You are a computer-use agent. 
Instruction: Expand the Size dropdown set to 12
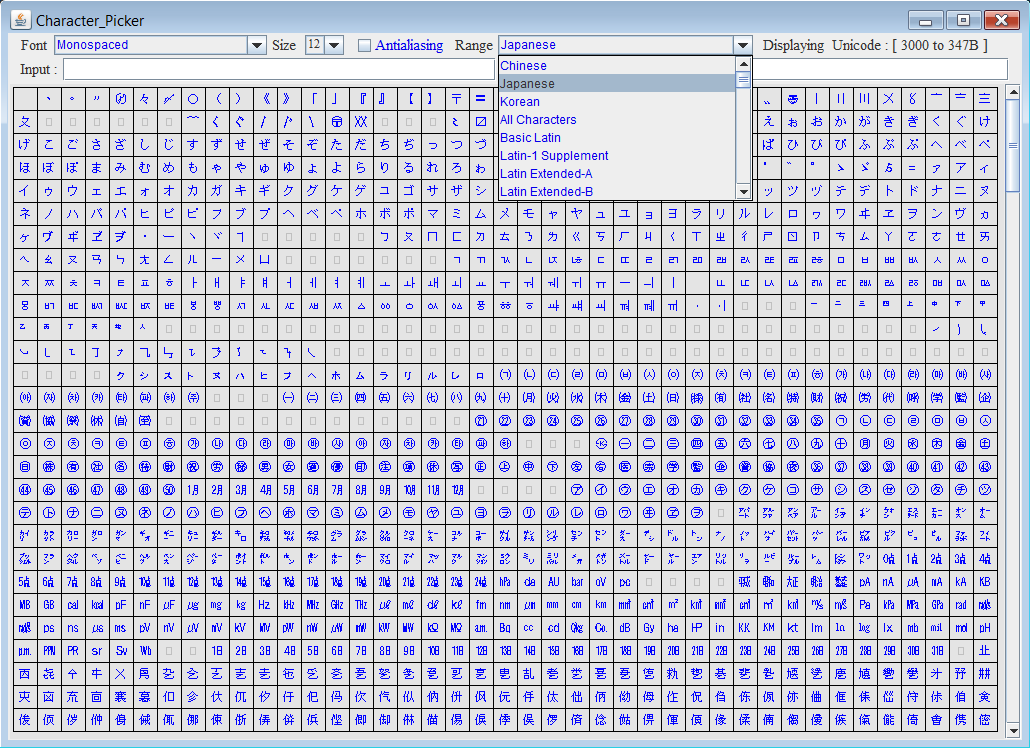334,45
